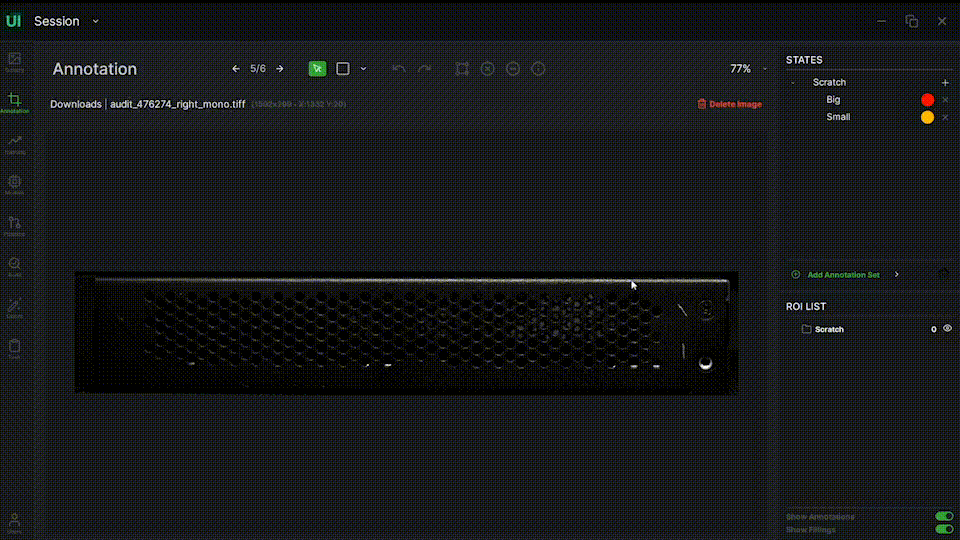Open the branch pipeline sidebar icon

tap(15, 225)
